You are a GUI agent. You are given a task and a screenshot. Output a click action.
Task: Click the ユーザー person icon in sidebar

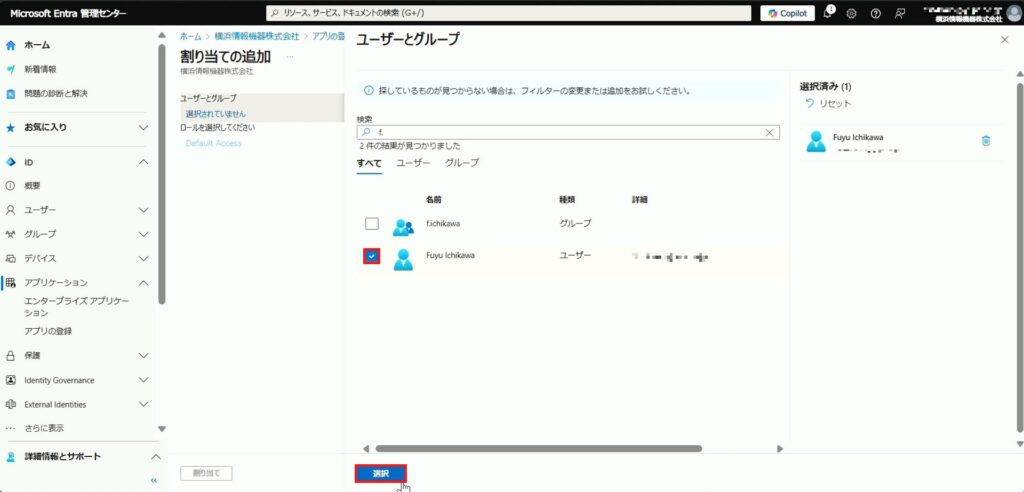coord(10,210)
